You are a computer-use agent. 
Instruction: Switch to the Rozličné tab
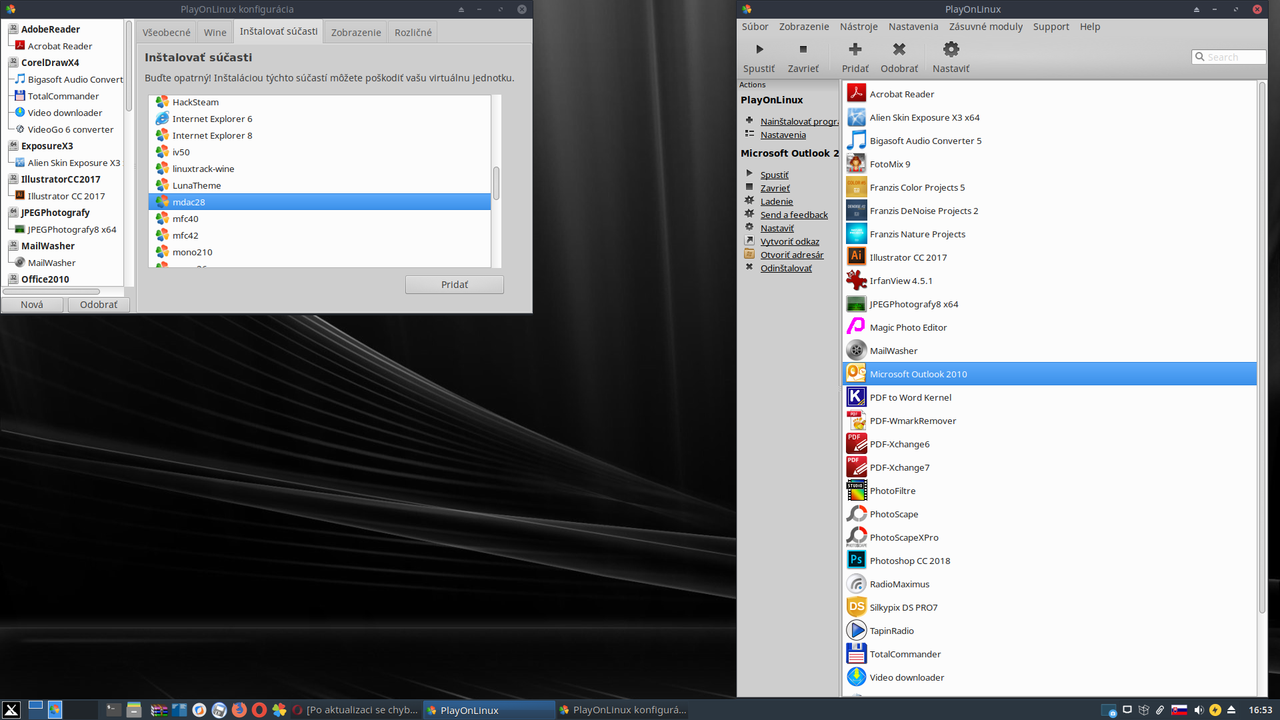(x=413, y=32)
